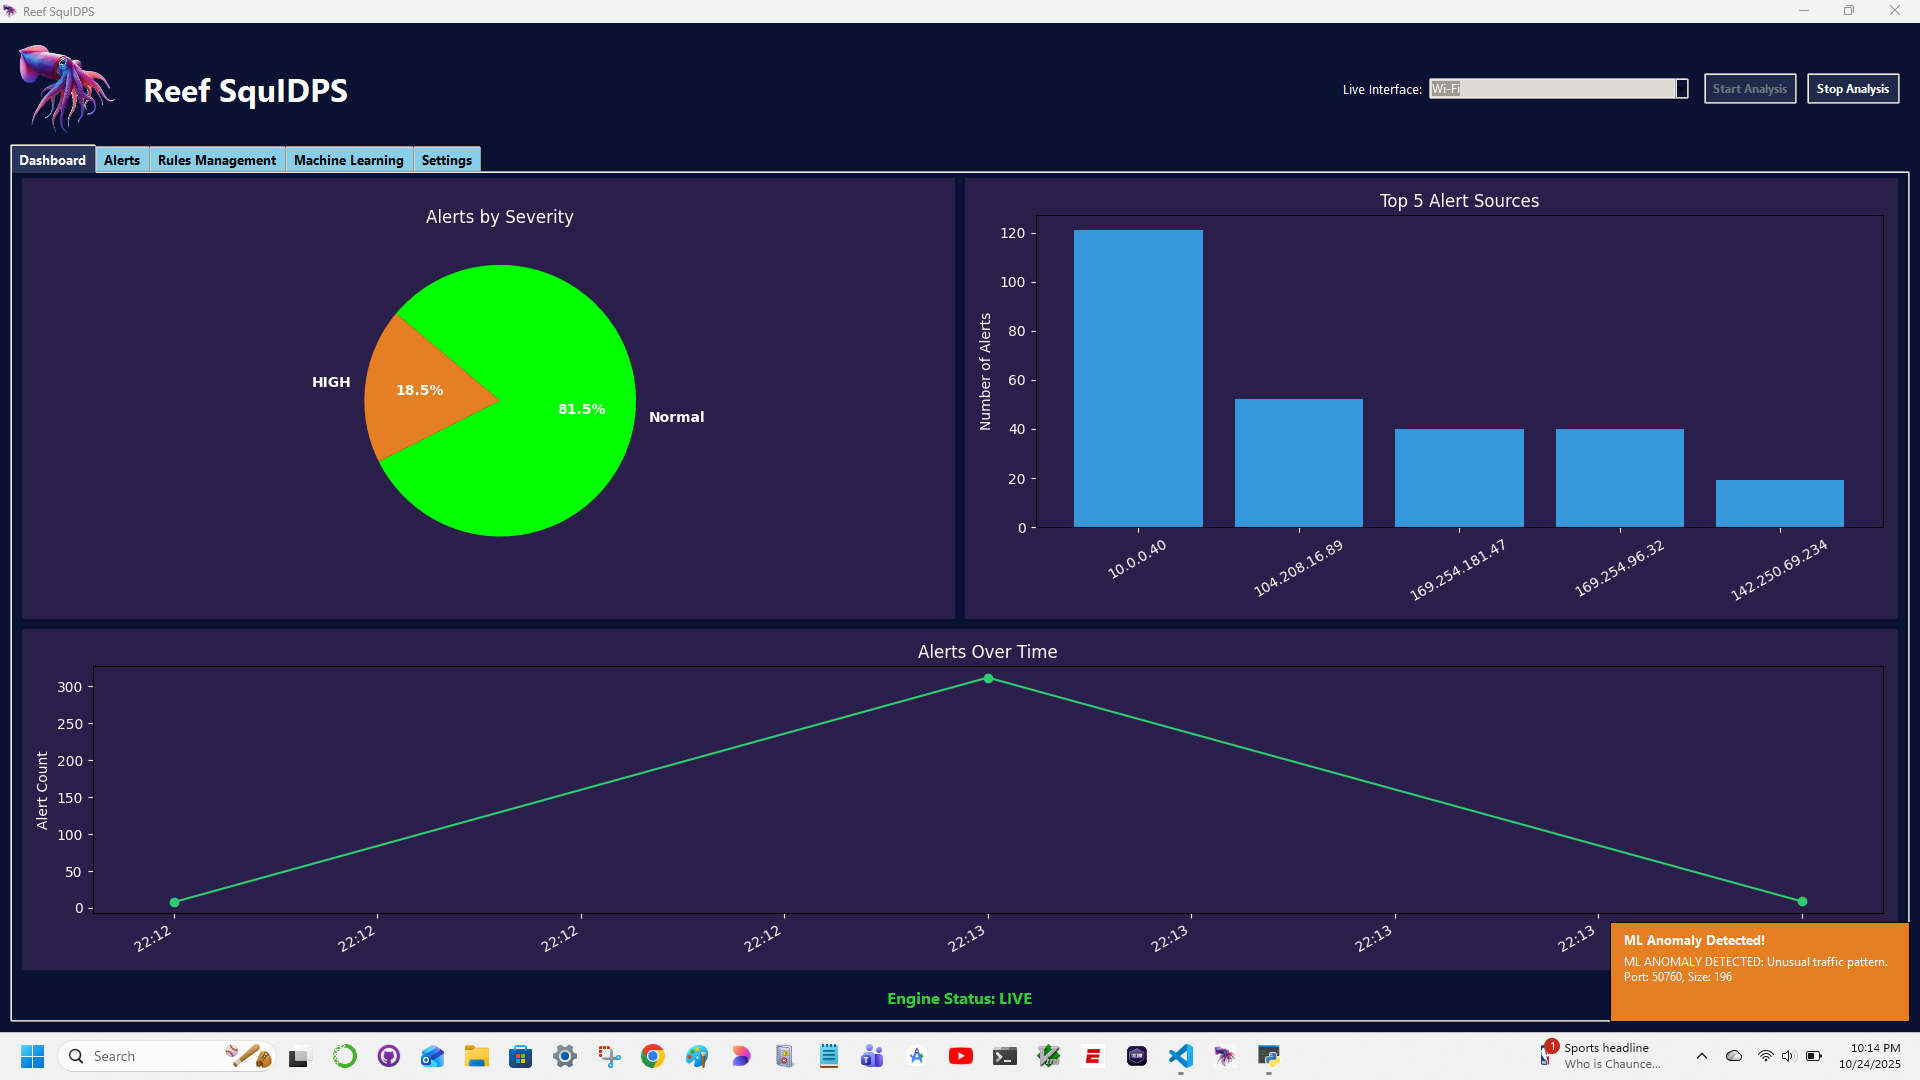
Task: Click the Start Analysis button
Action: (x=1749, y=88)
